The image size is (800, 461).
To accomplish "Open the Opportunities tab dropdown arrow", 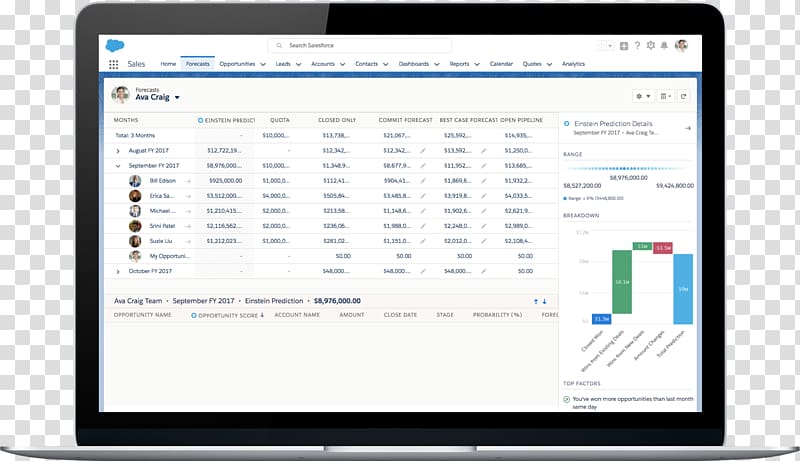I will click(263, 64).
